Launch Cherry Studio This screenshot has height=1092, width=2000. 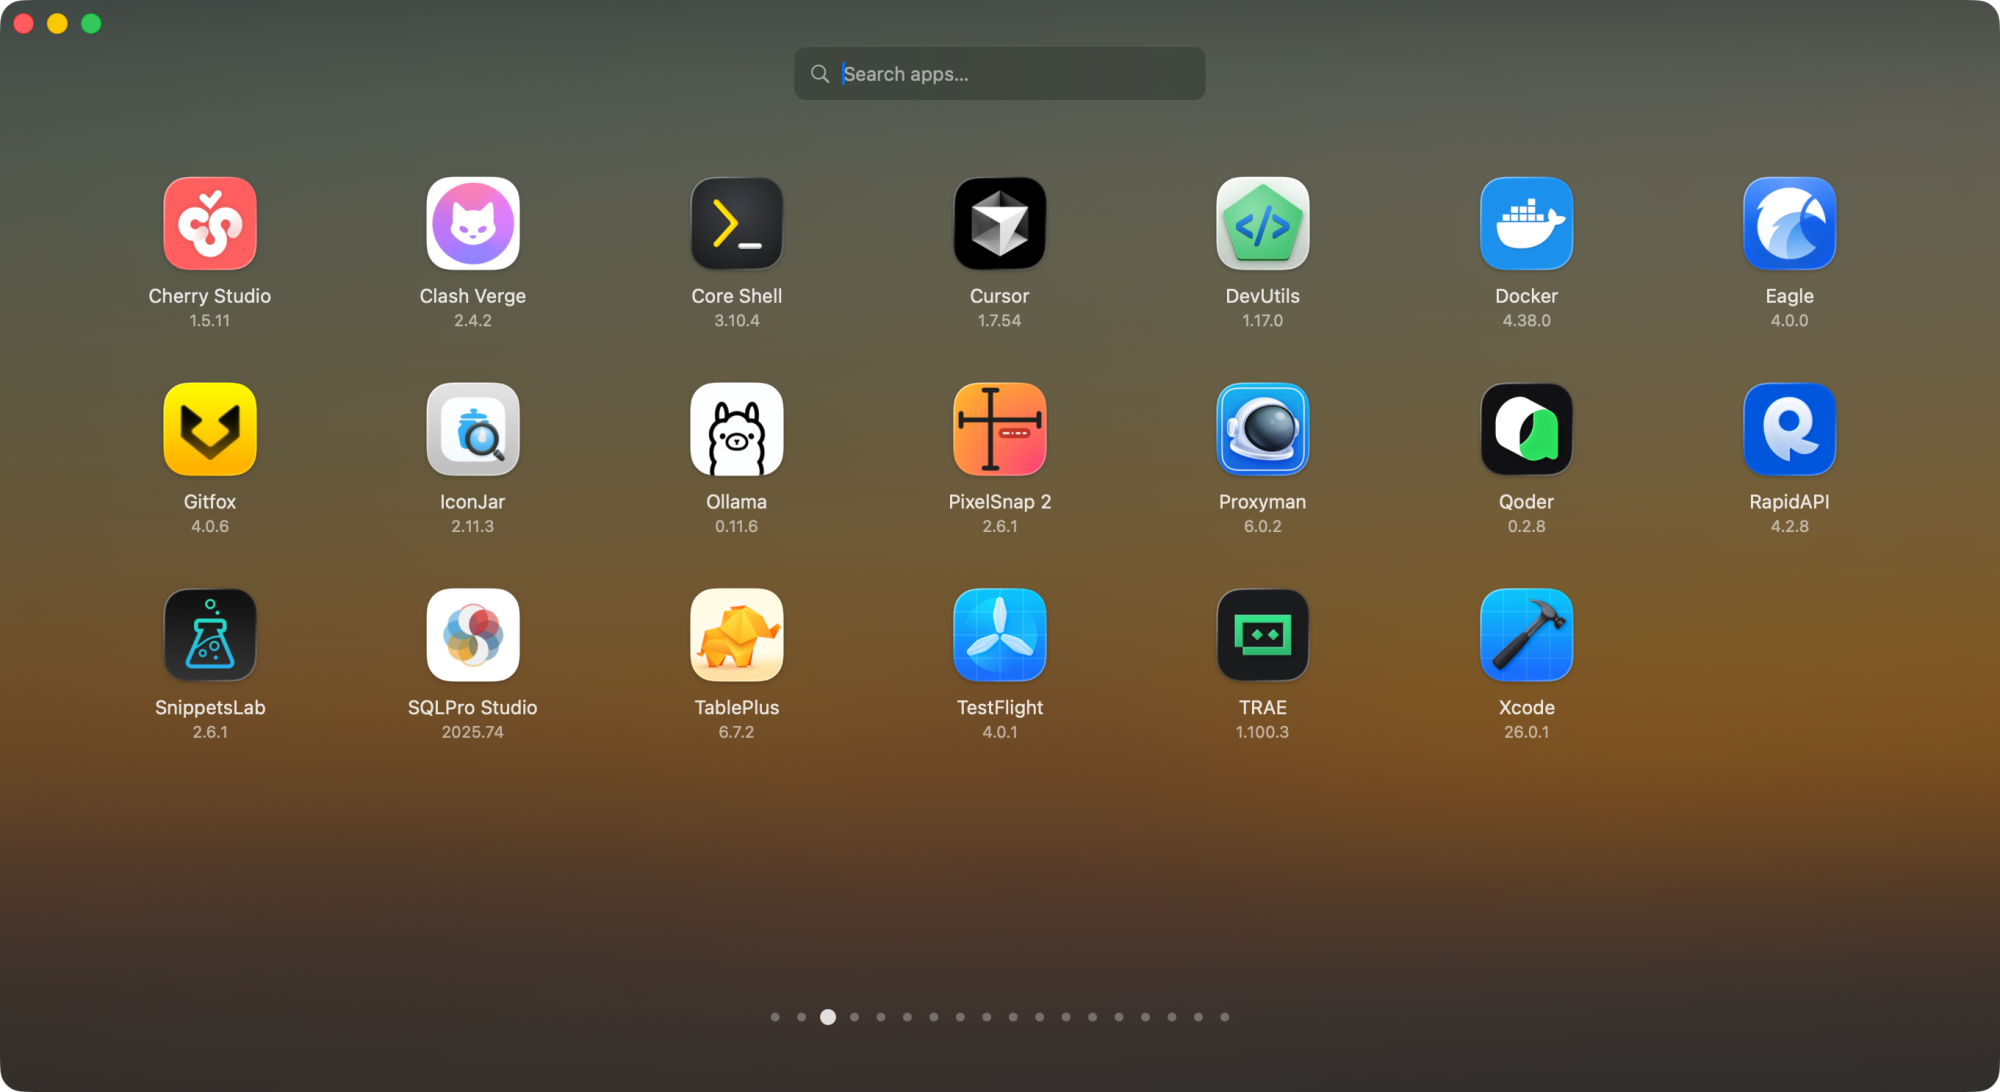click(210, 223)
